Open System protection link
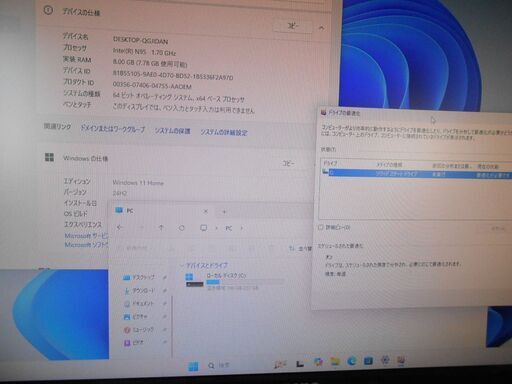The image size is (512, 384). click(172, 131)
